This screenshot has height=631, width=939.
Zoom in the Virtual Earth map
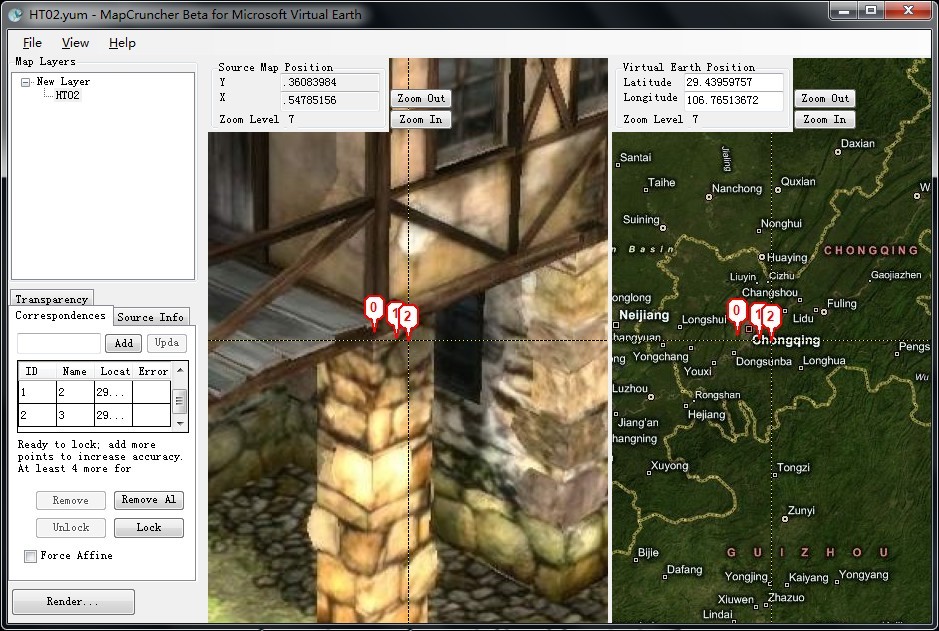825,119
